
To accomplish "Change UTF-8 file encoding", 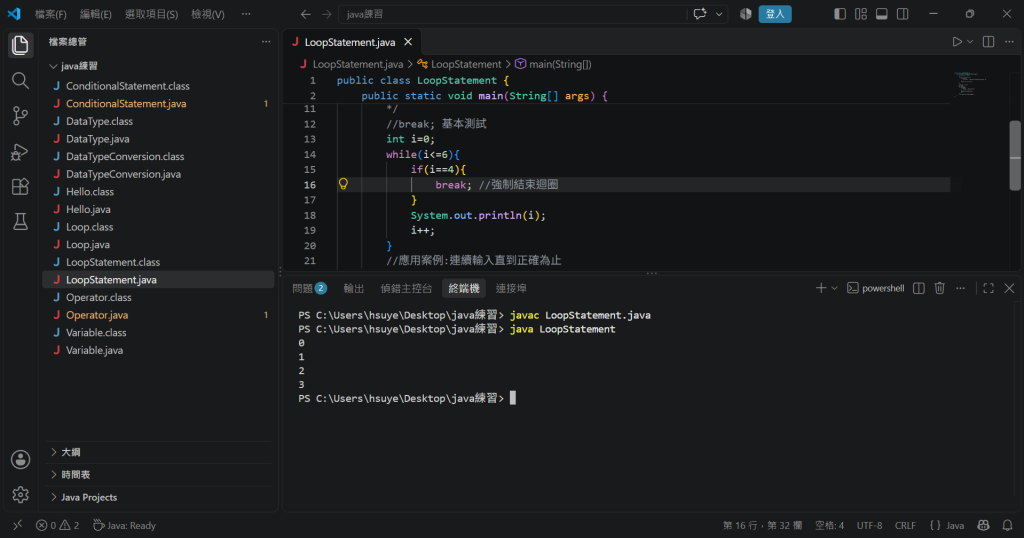I will point(869,526).
